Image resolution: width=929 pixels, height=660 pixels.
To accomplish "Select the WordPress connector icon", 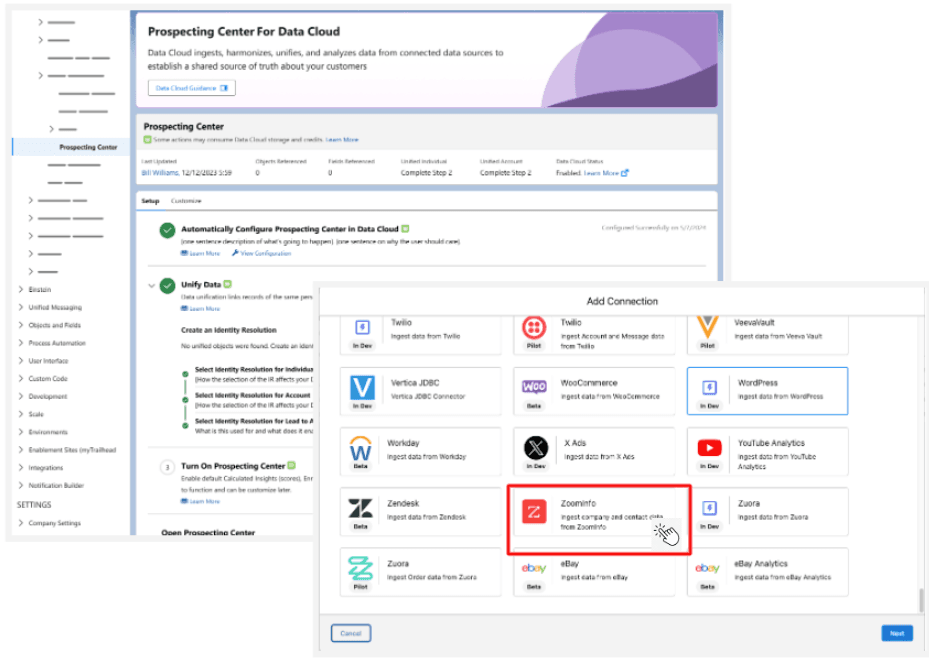I will pos(709,387).
